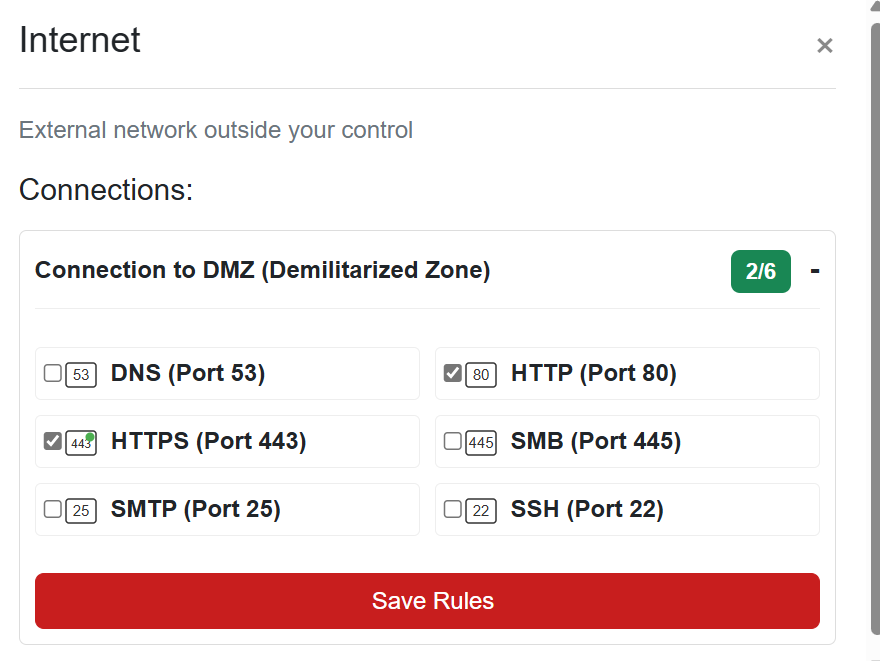Screen dimensions: 880x661
Task: Uncheck the HTTPS checkbox
Action: point(53,441)
